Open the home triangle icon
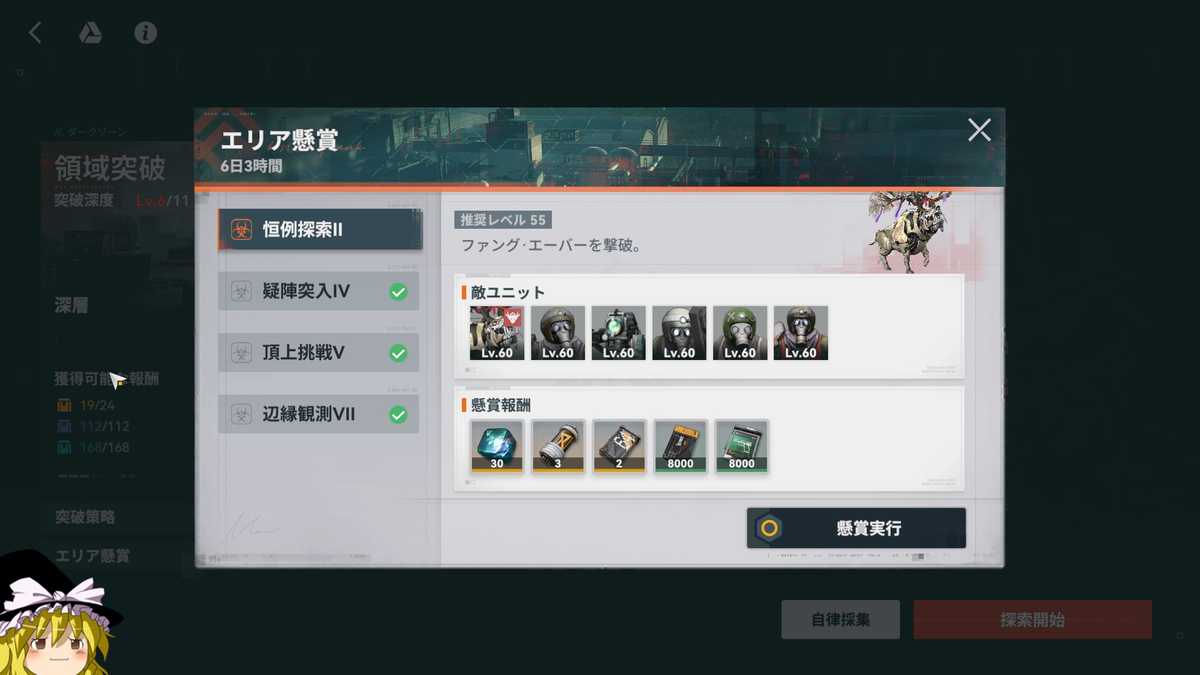Image resolution: width=1200 pixels, height=675 pixels. [90, 33]
